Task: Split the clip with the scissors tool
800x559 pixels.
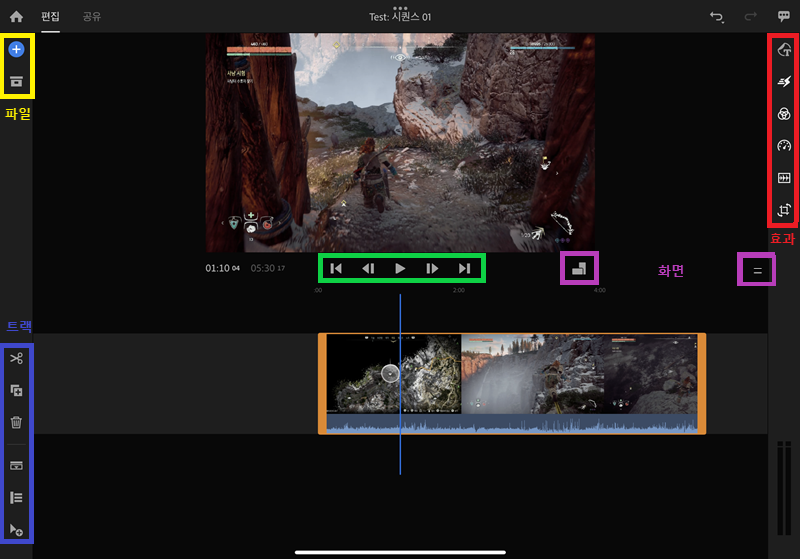Action: pyautogui.click(x=16, y=359)
